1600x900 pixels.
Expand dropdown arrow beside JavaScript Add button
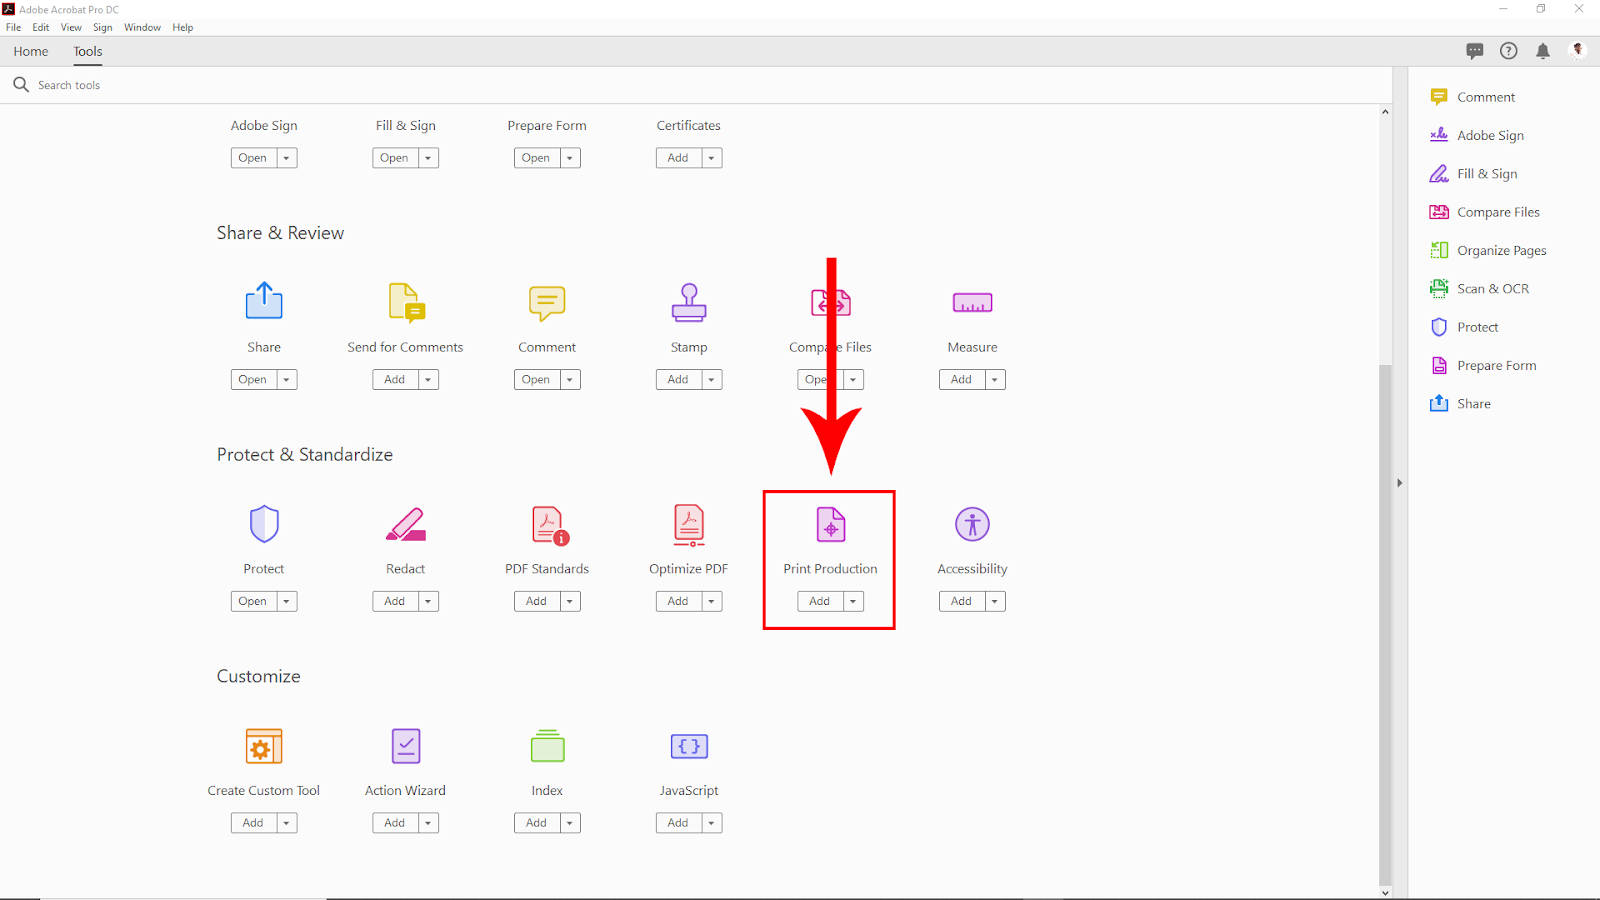[x=712, y=823]
